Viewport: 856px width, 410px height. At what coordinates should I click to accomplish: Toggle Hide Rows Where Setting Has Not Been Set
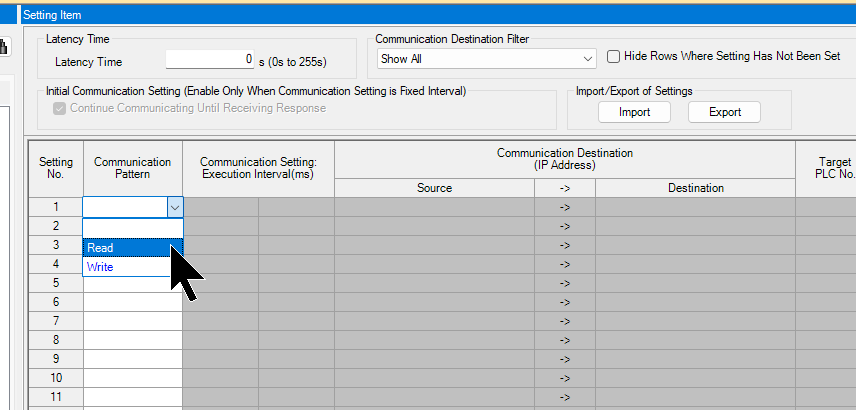614,56
